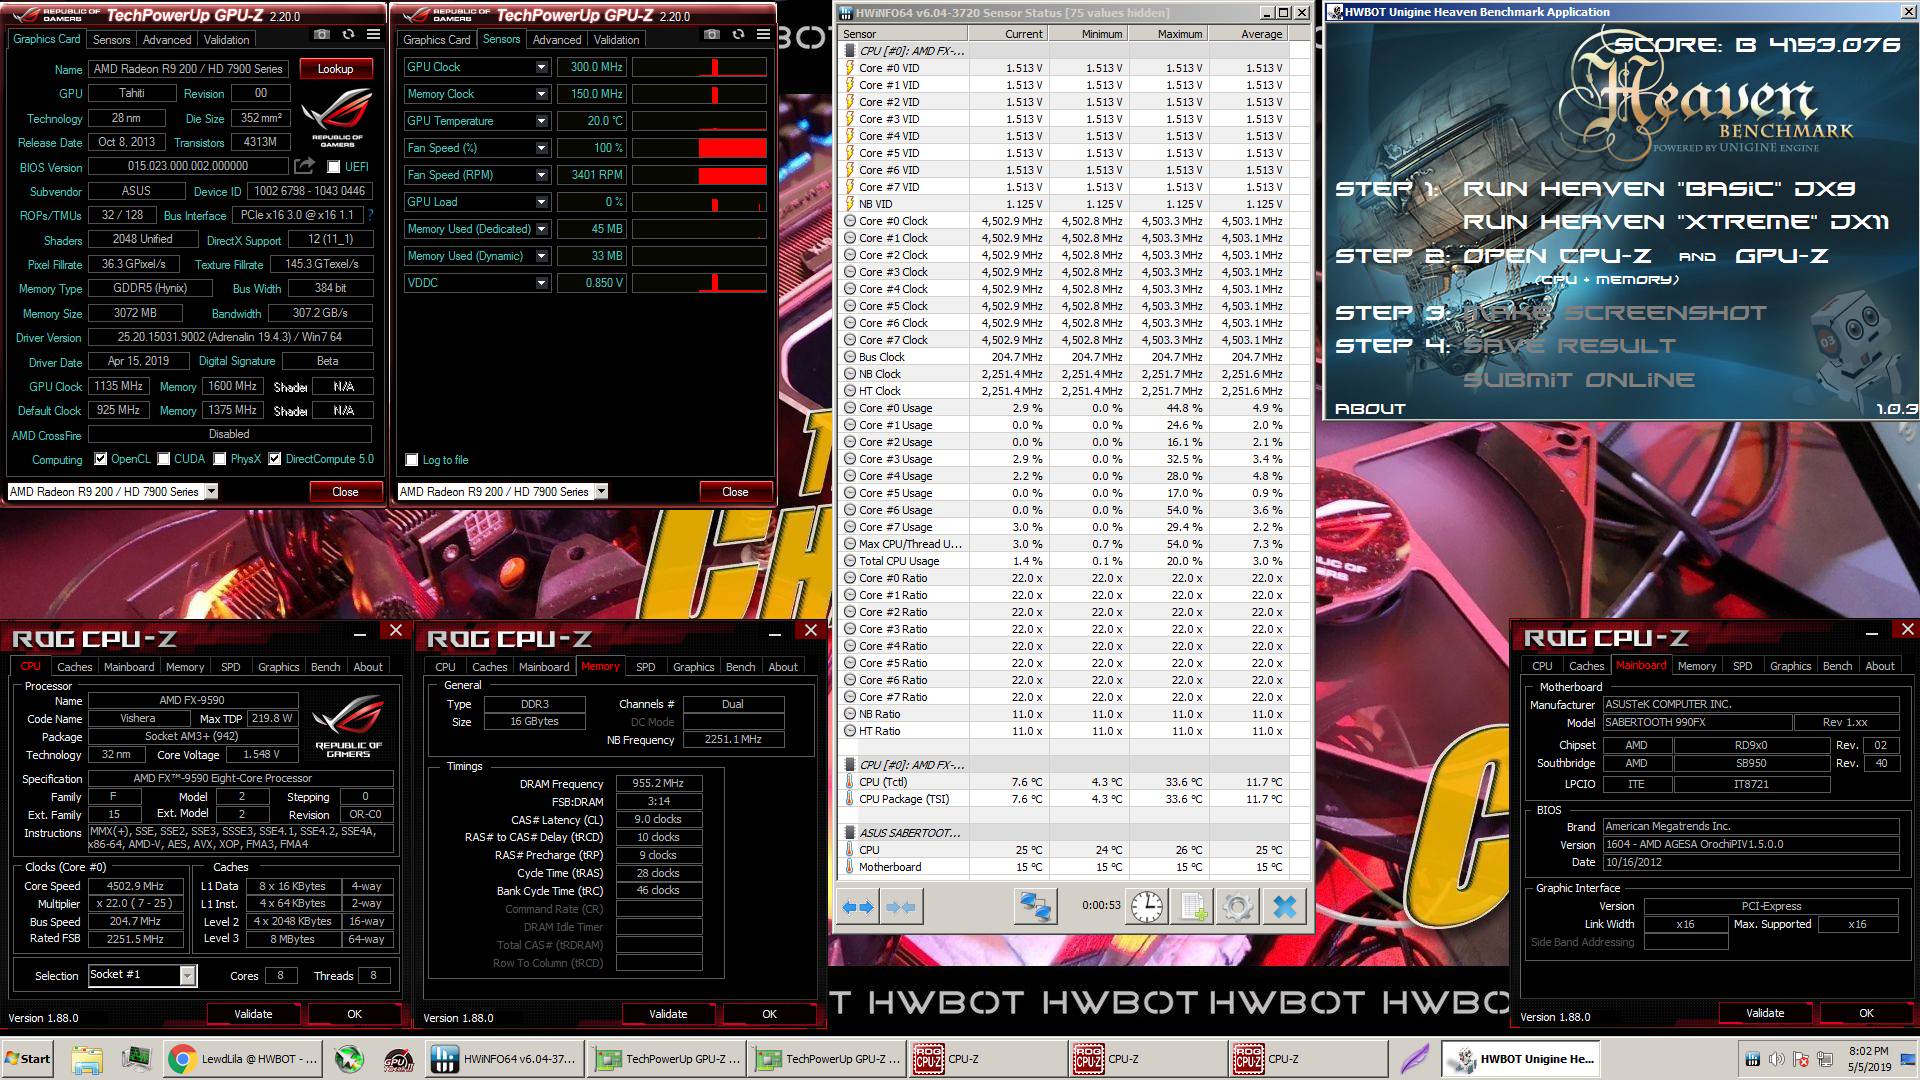Image resolution: width=1920 pixels, height=1080 pixels.
Task: Open the VDDC sensor dropdown
Action: (541, 283)
